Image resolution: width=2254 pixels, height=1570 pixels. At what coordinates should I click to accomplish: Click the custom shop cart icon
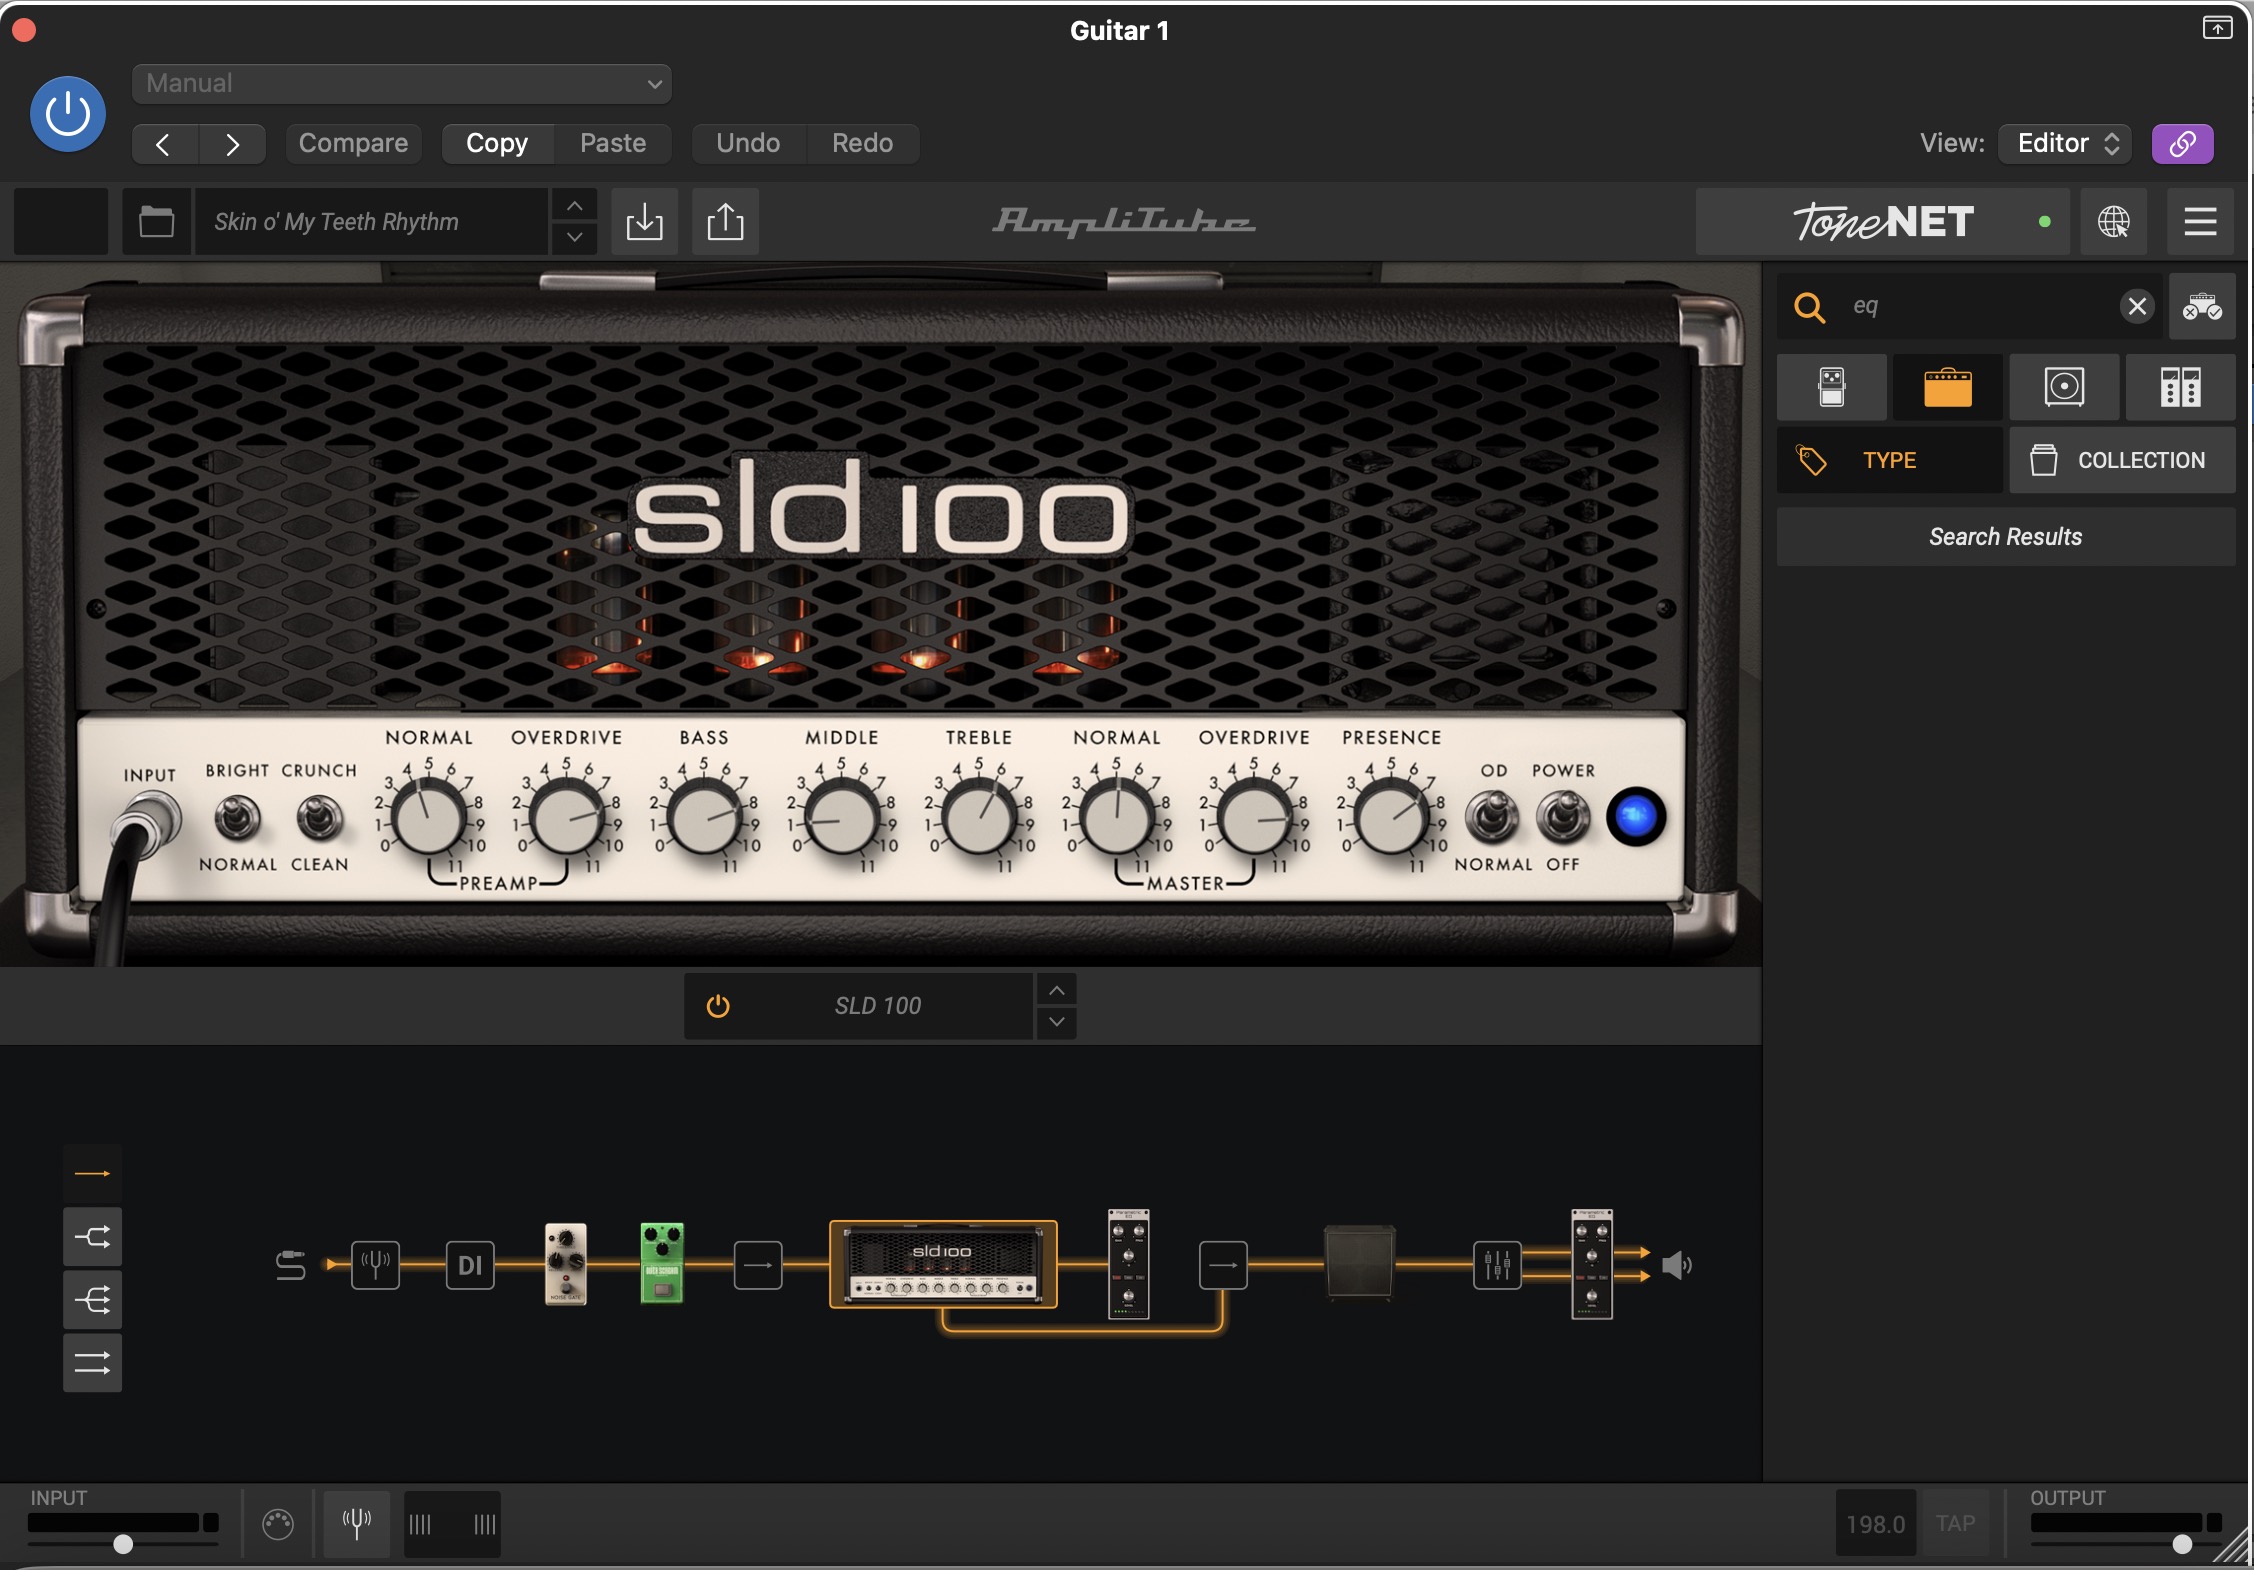(2202, 306)
